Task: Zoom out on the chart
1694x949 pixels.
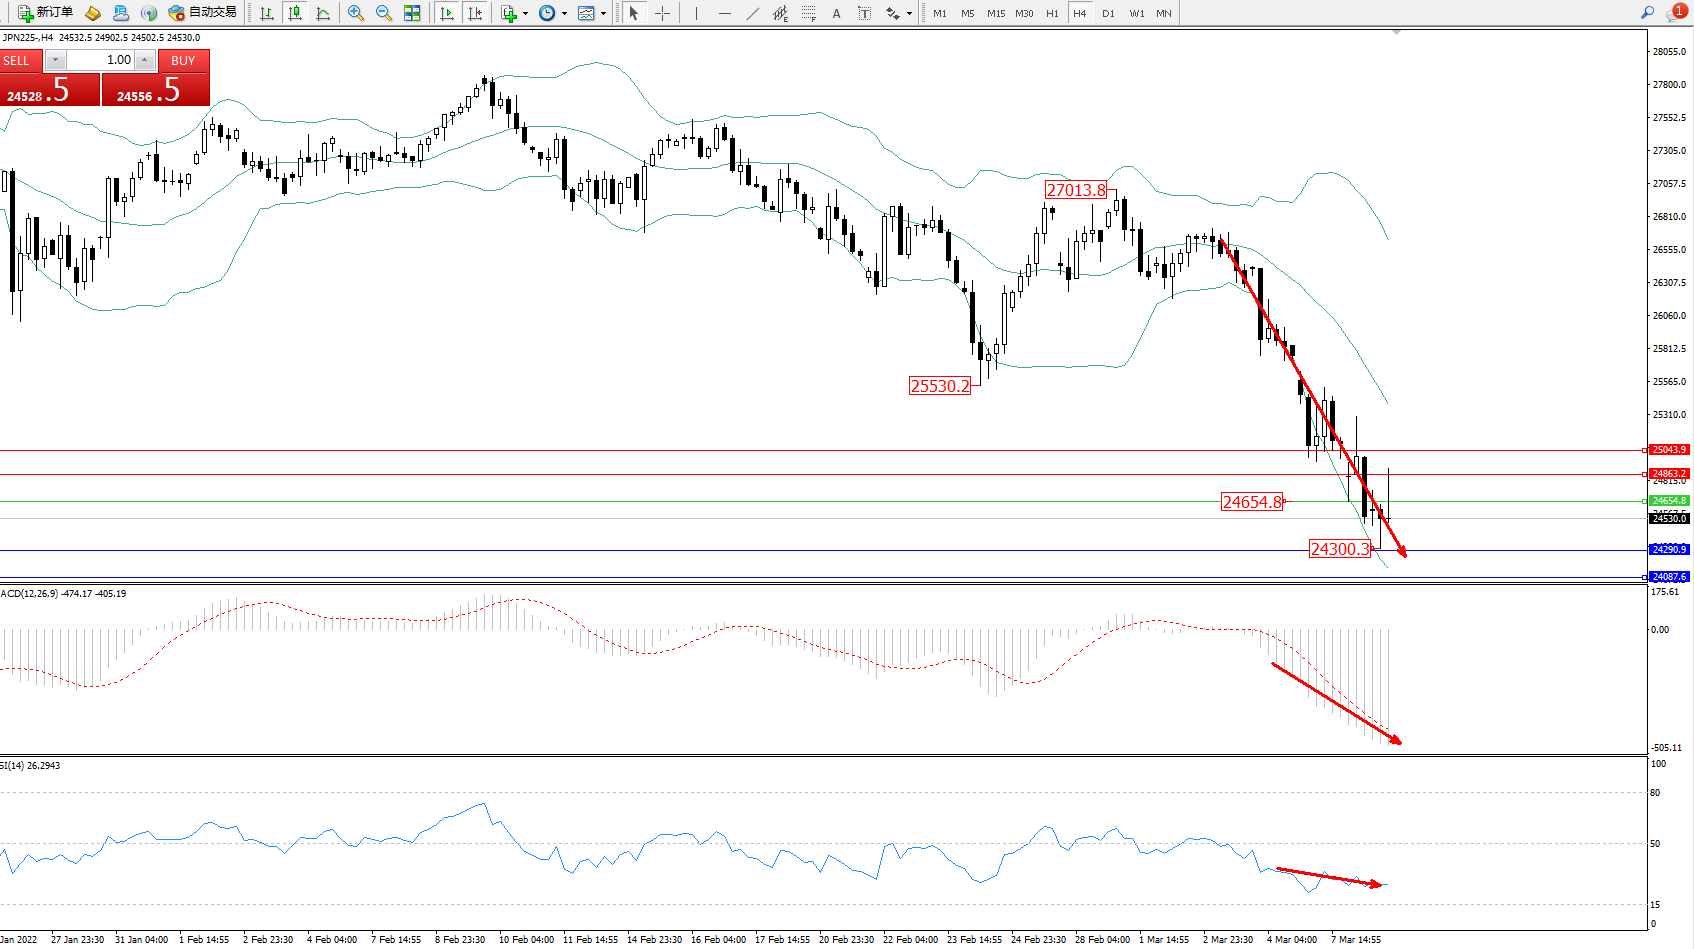Action: point(384,13)
